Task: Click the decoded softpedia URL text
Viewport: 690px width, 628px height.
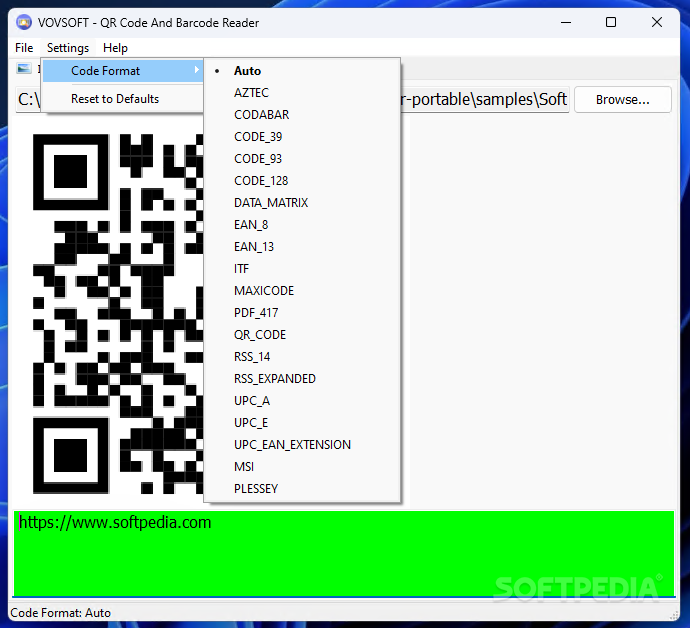Action: pyautogui.click(x=115, y=522)
